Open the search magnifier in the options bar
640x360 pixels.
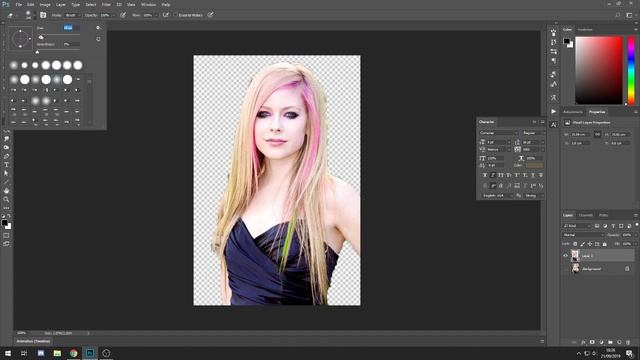[618, 15]
